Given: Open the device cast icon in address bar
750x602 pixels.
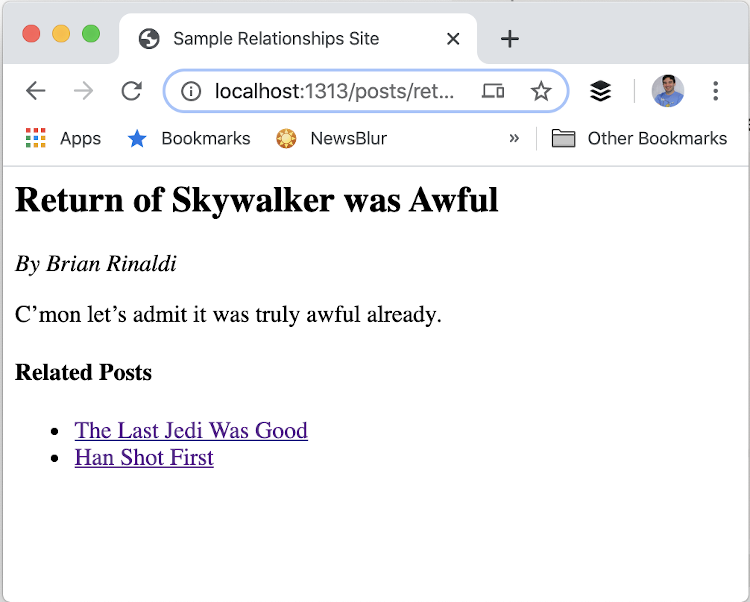Looking at the screenshot, I should click(493, 91).
